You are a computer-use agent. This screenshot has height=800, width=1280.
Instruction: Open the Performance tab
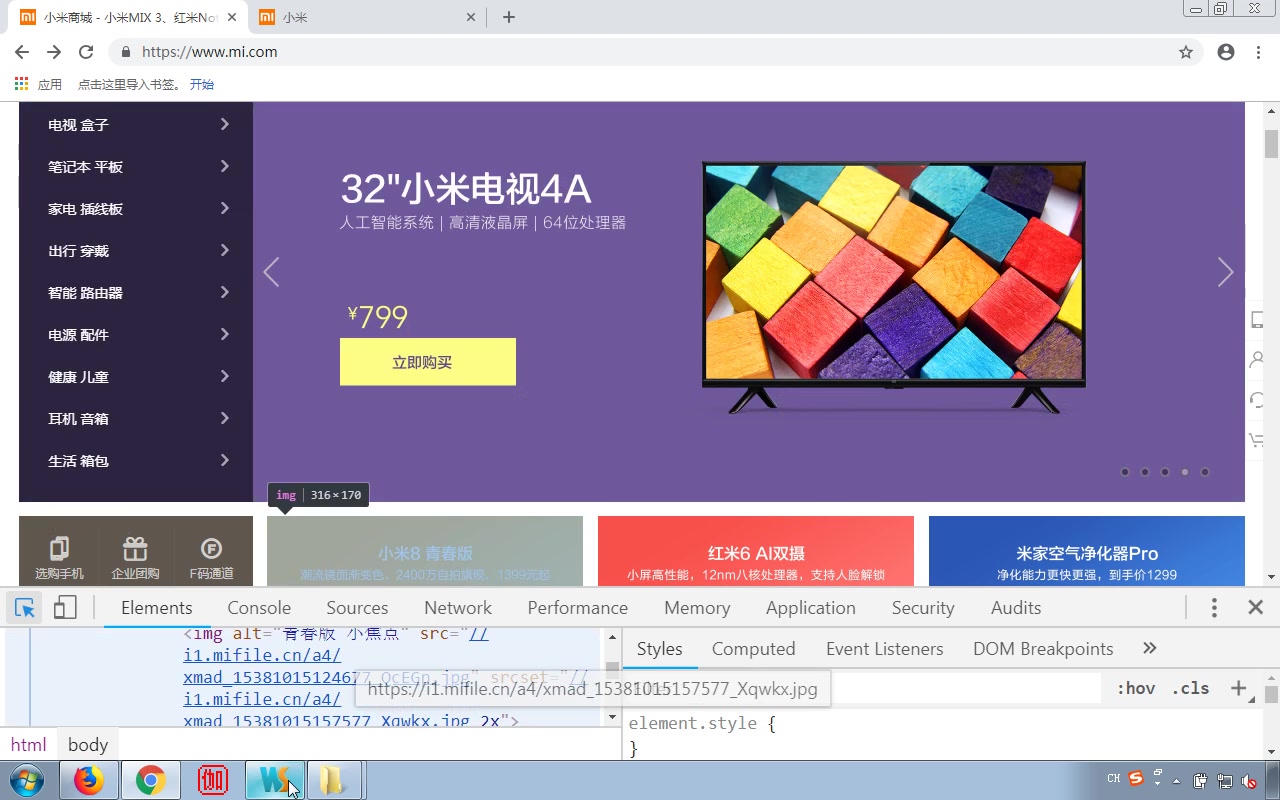578,607
